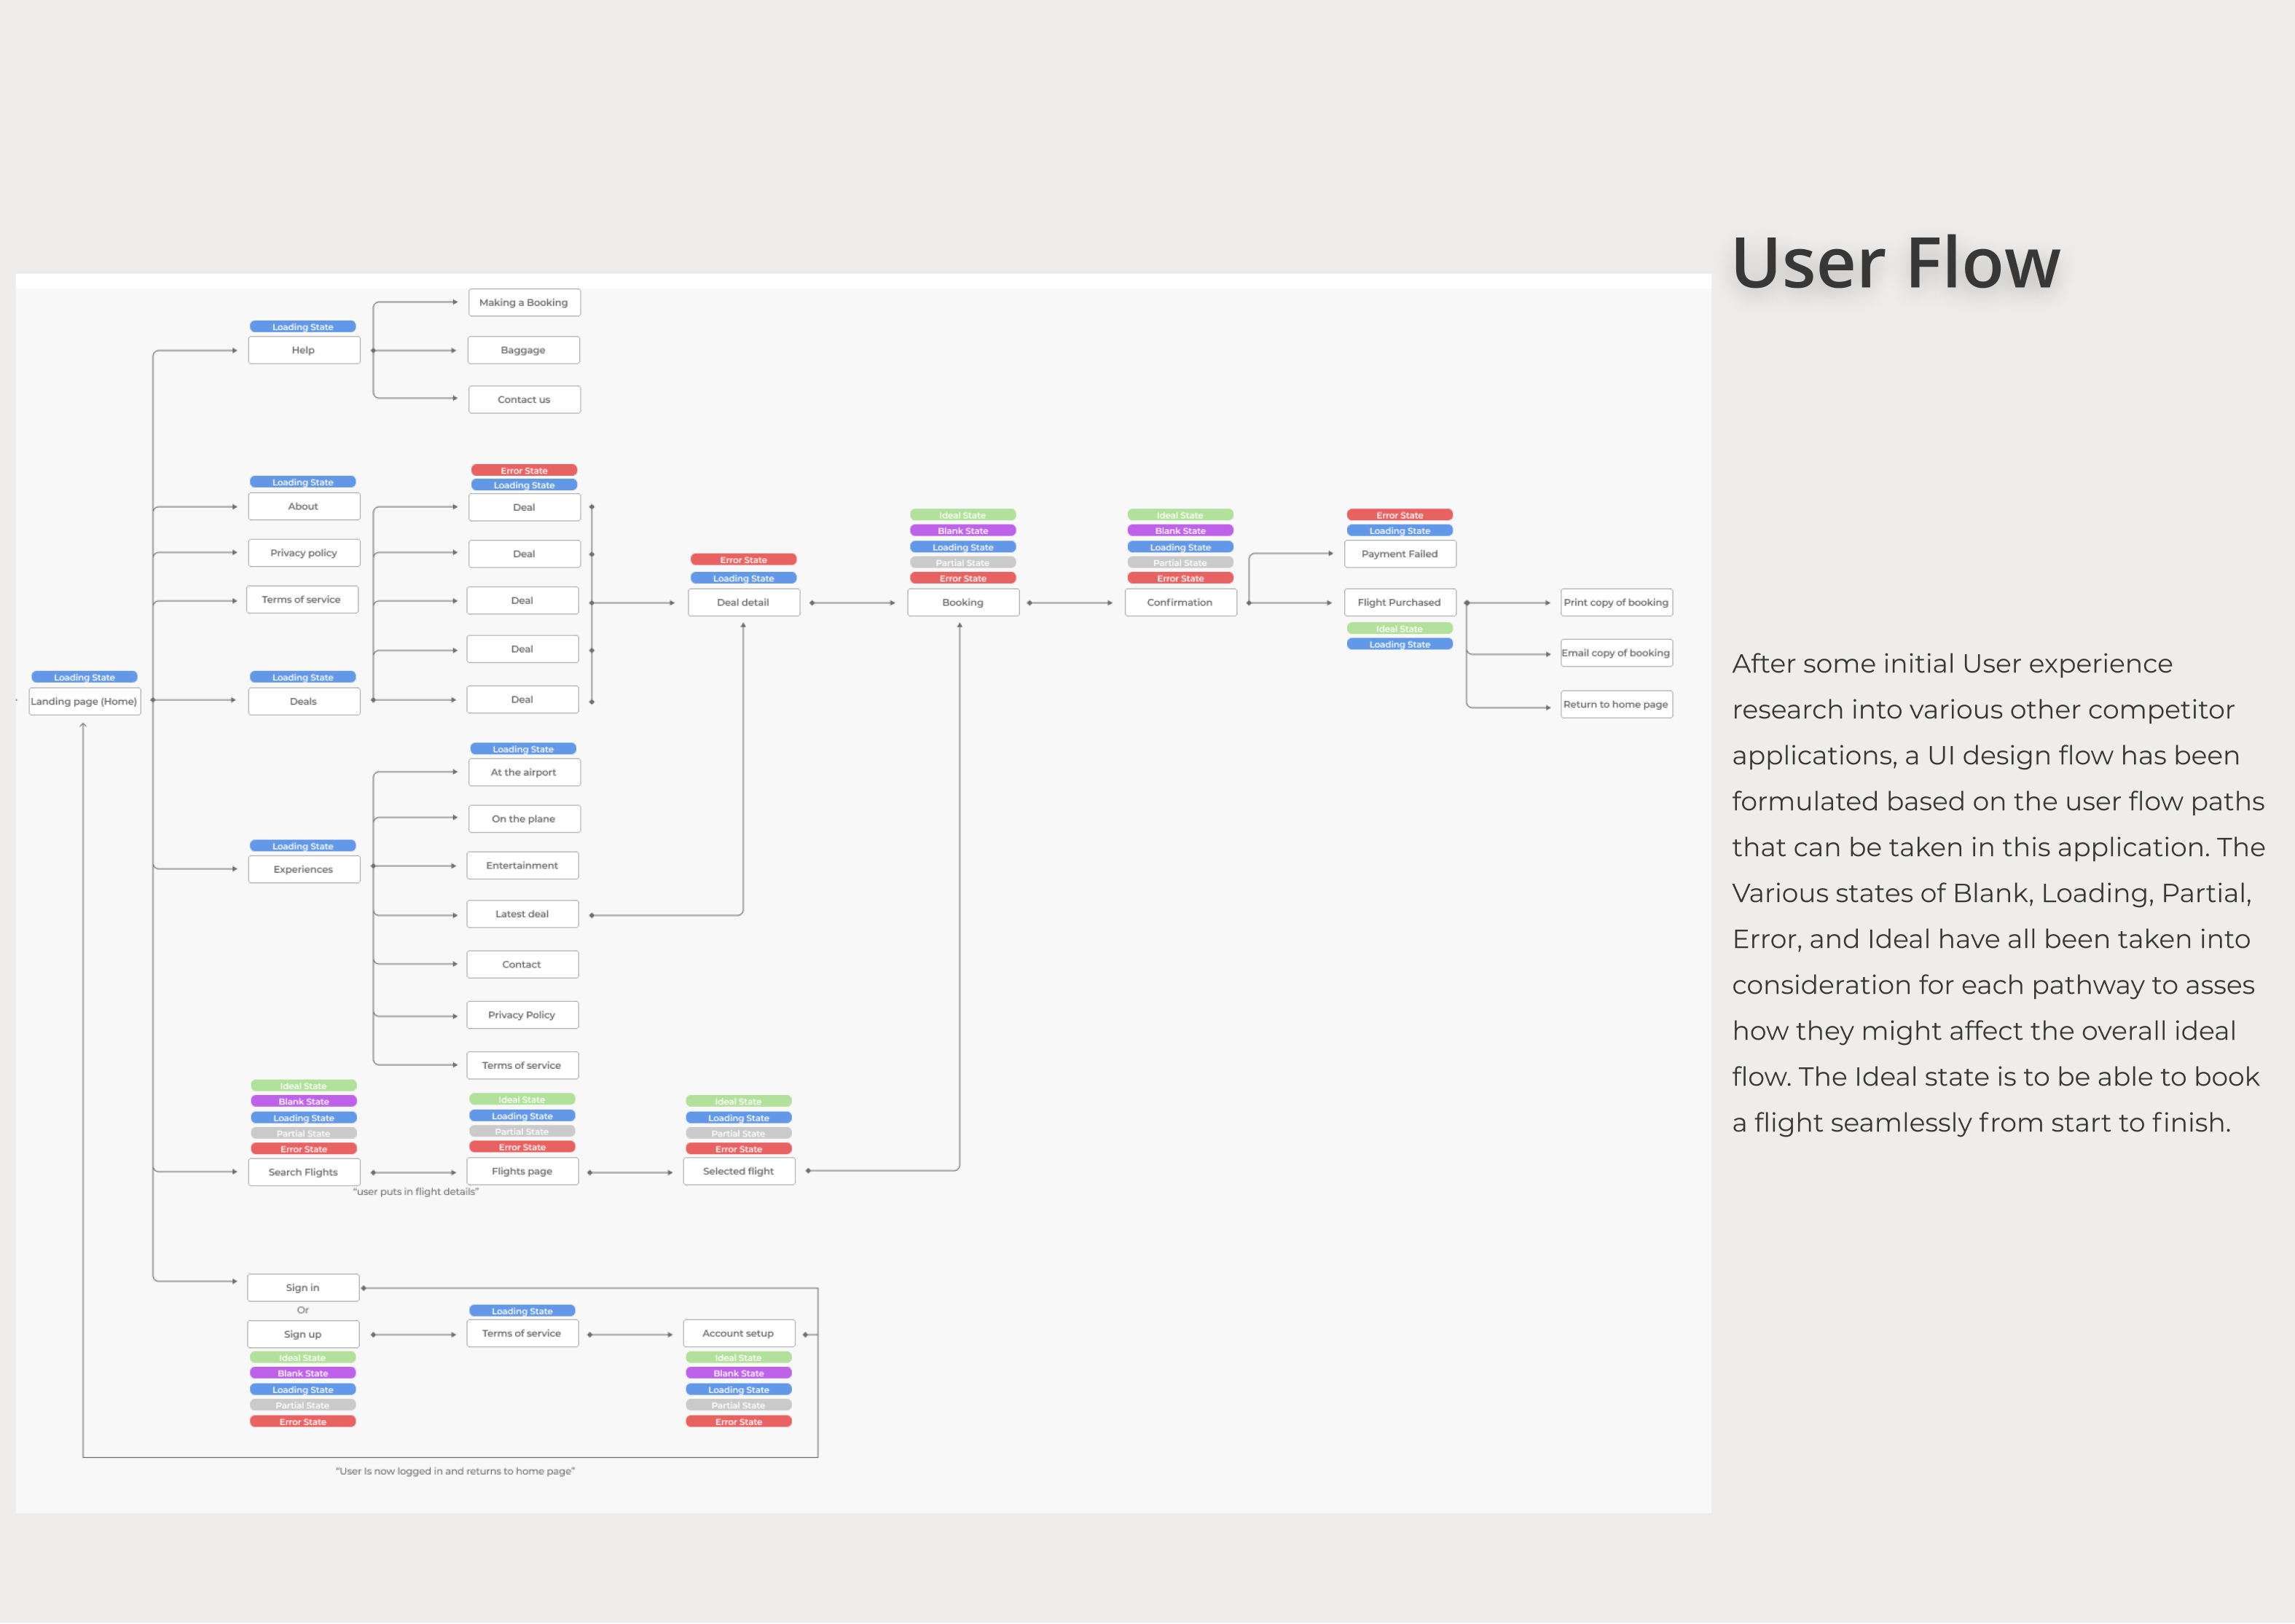
Task: Click the Contact us box
Action: (523, 399)
